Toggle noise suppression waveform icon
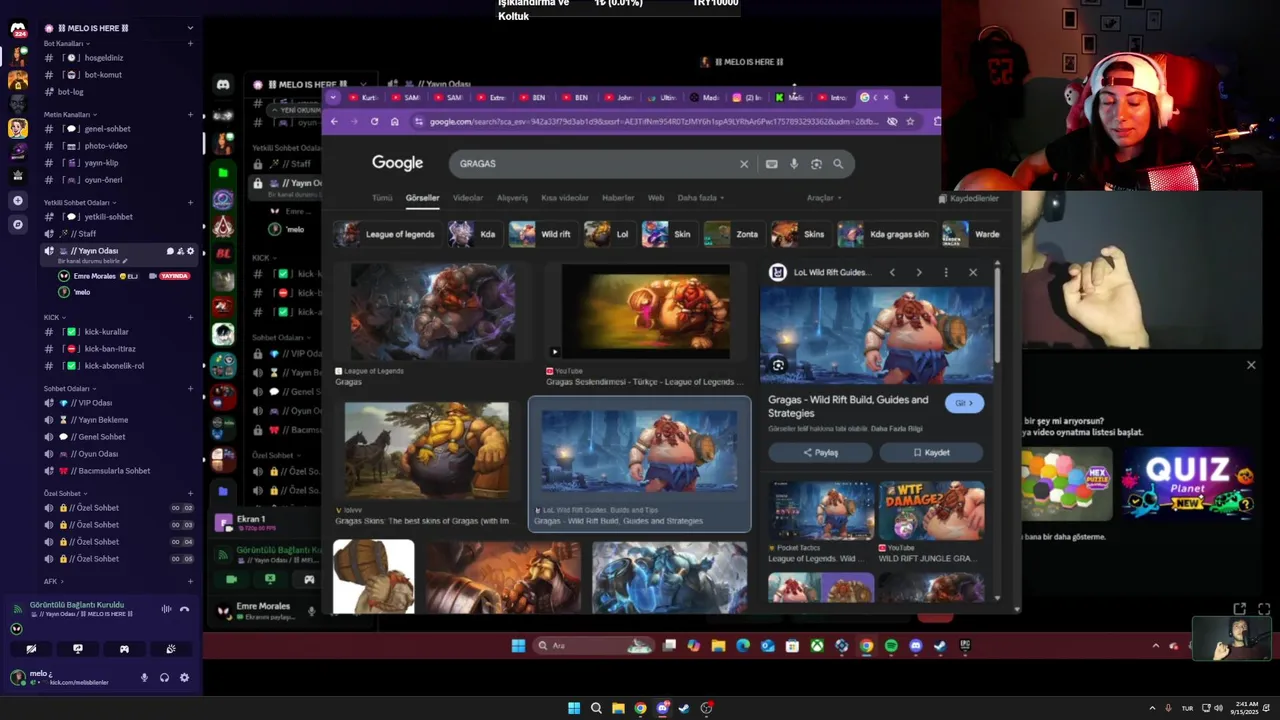Viewport: 1280px width, 720px height. (166, 609)
